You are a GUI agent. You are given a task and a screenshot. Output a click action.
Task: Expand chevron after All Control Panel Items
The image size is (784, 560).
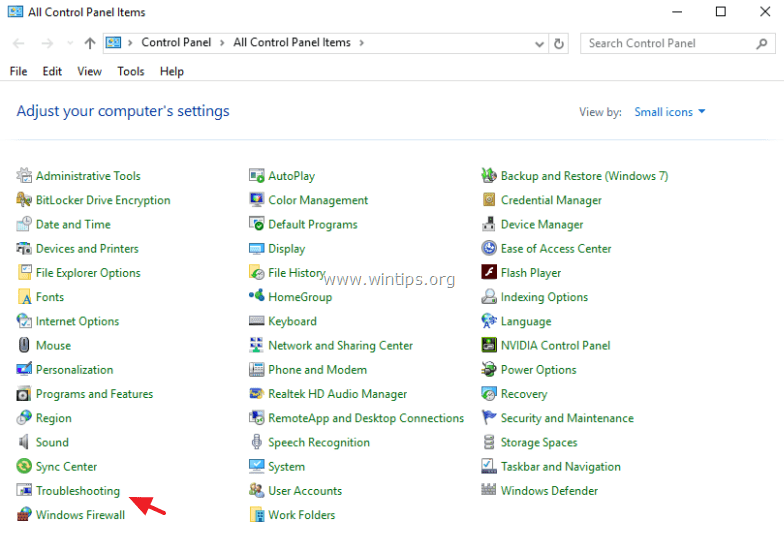362,43
